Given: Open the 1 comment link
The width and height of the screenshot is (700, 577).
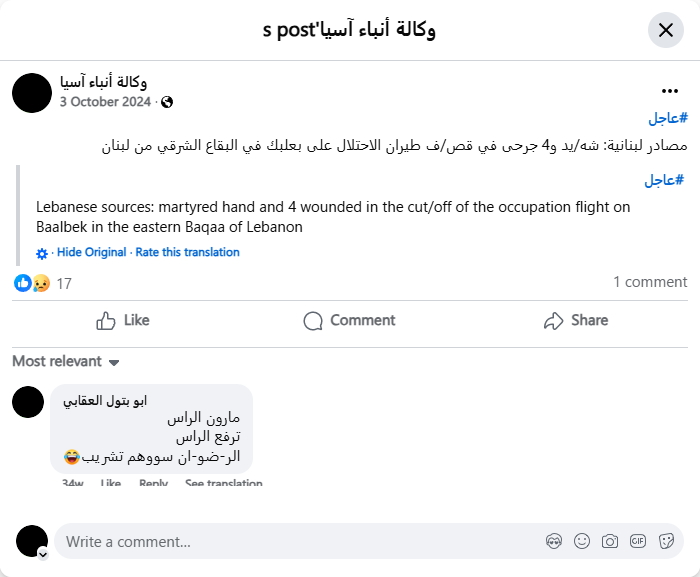Looking at the screenshot, I should pos(650,282).
